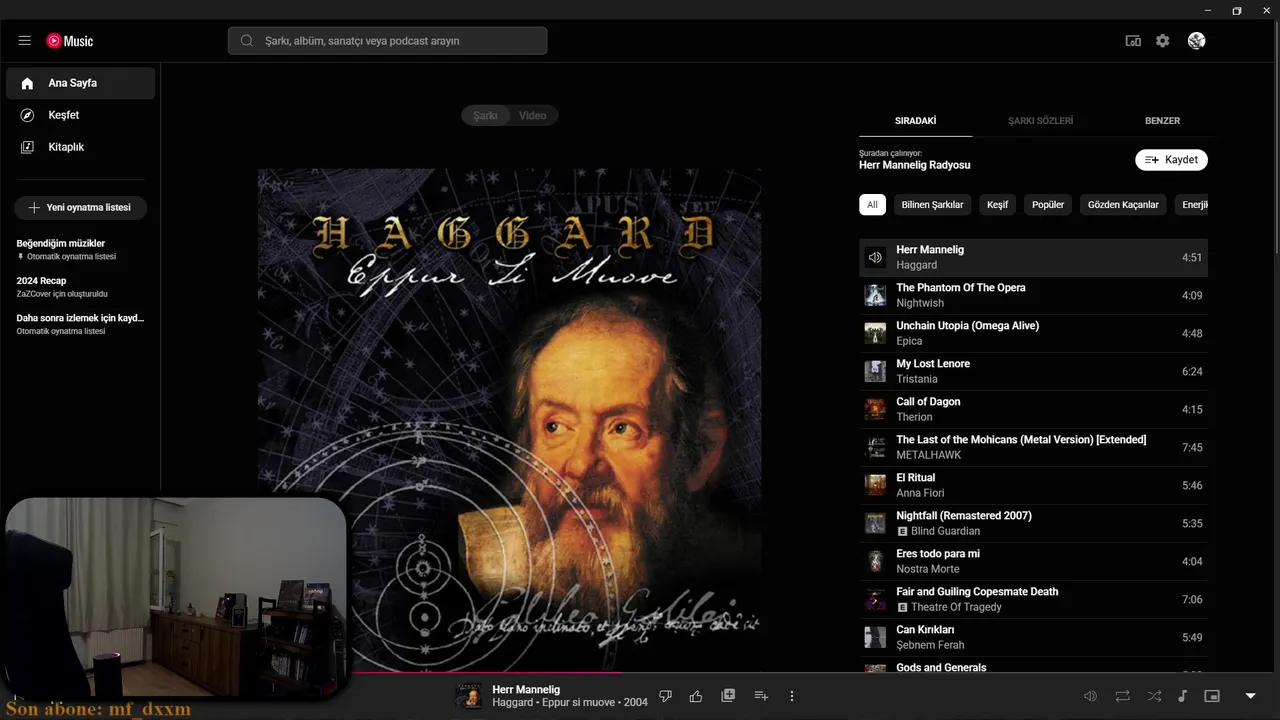The width and height of the screenshot is (1280, 720).
Task: Click the now-playing speaker icon on Herr Mannelig
Action: [x=875, y=258]
